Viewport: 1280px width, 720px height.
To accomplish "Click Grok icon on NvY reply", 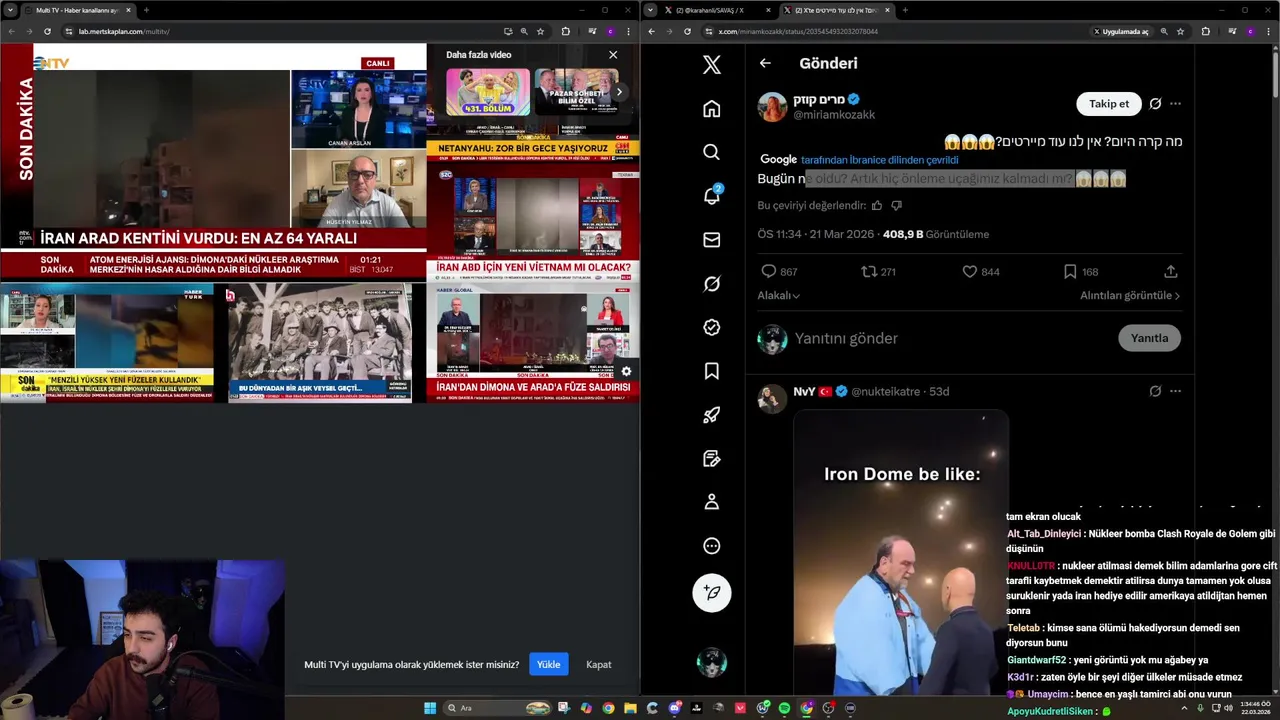I will pos(1155,391).
